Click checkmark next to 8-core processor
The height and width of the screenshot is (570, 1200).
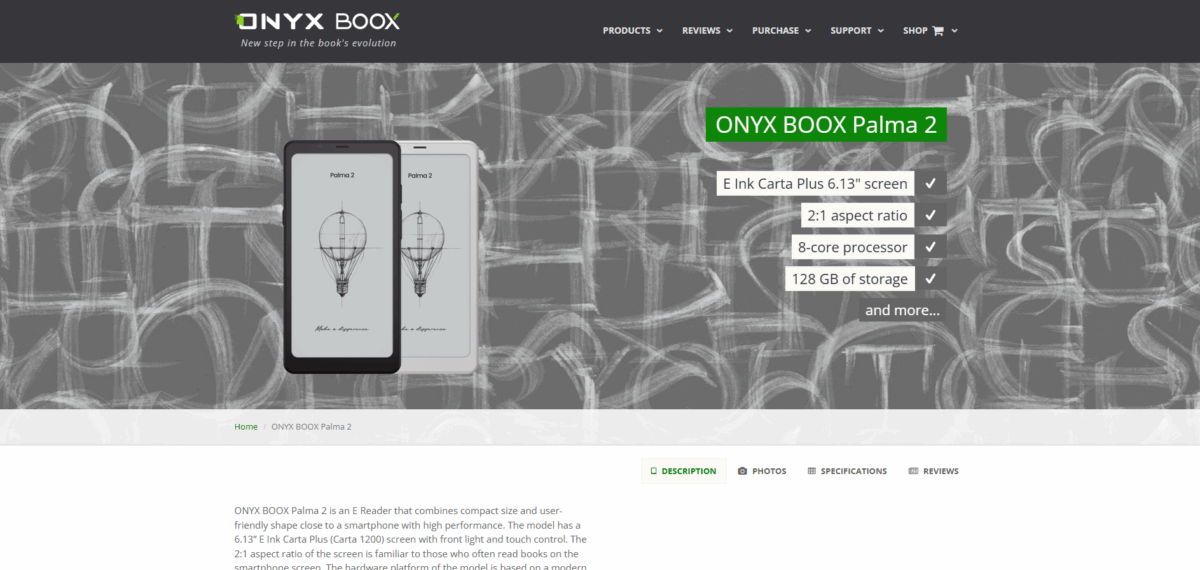point(930,247)
